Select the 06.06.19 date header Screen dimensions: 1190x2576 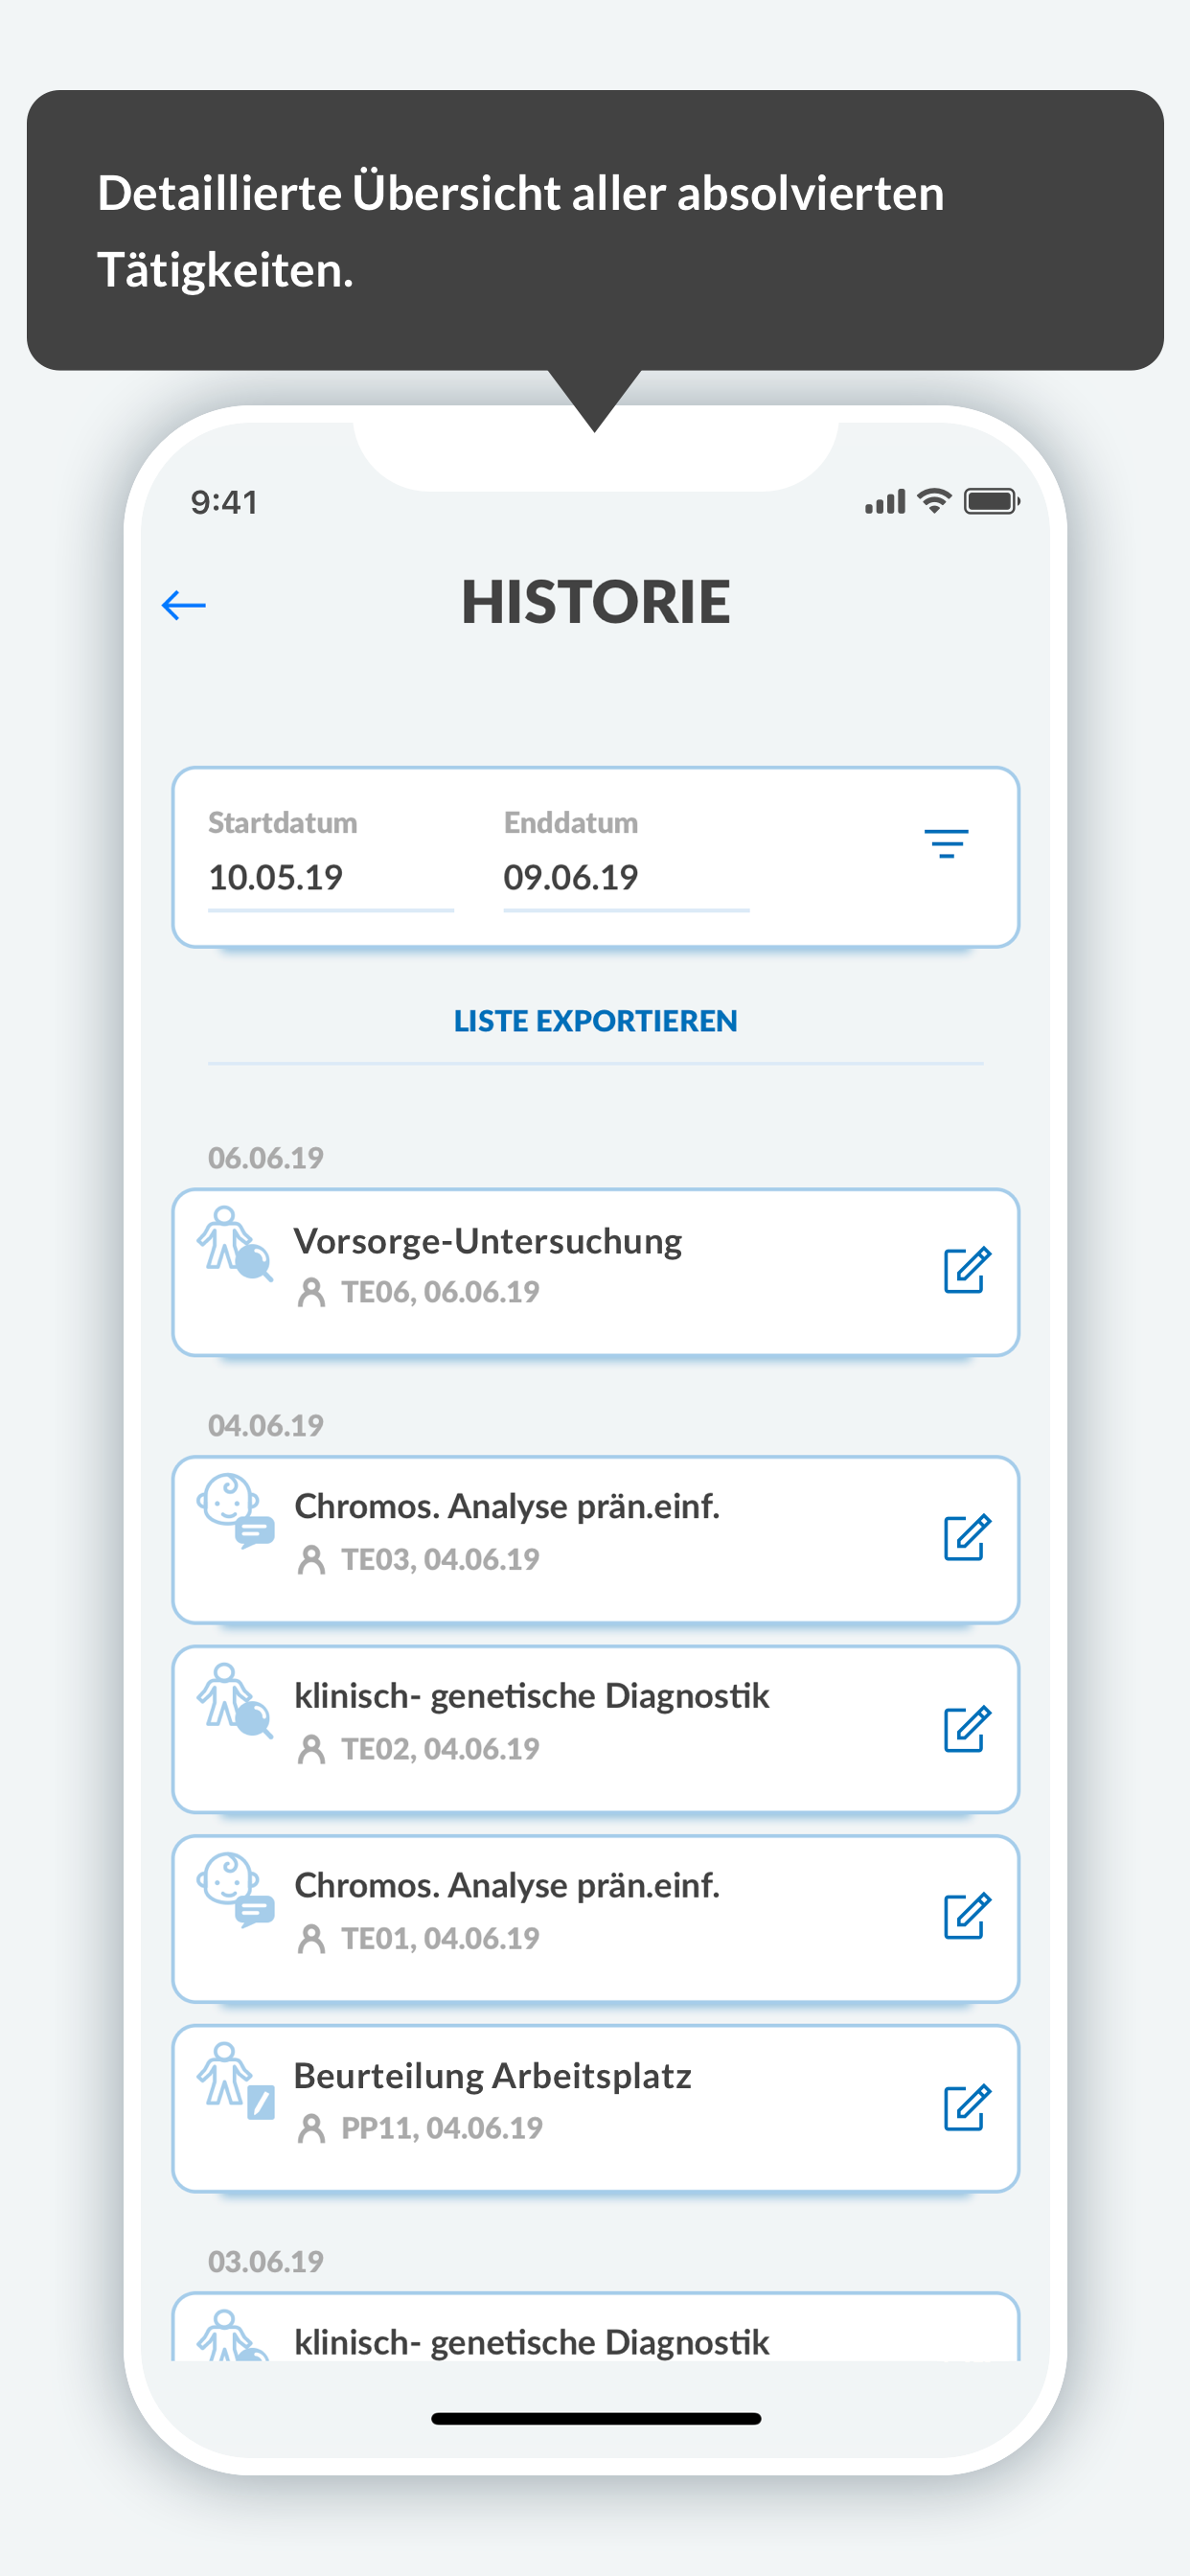(266, 1158)
